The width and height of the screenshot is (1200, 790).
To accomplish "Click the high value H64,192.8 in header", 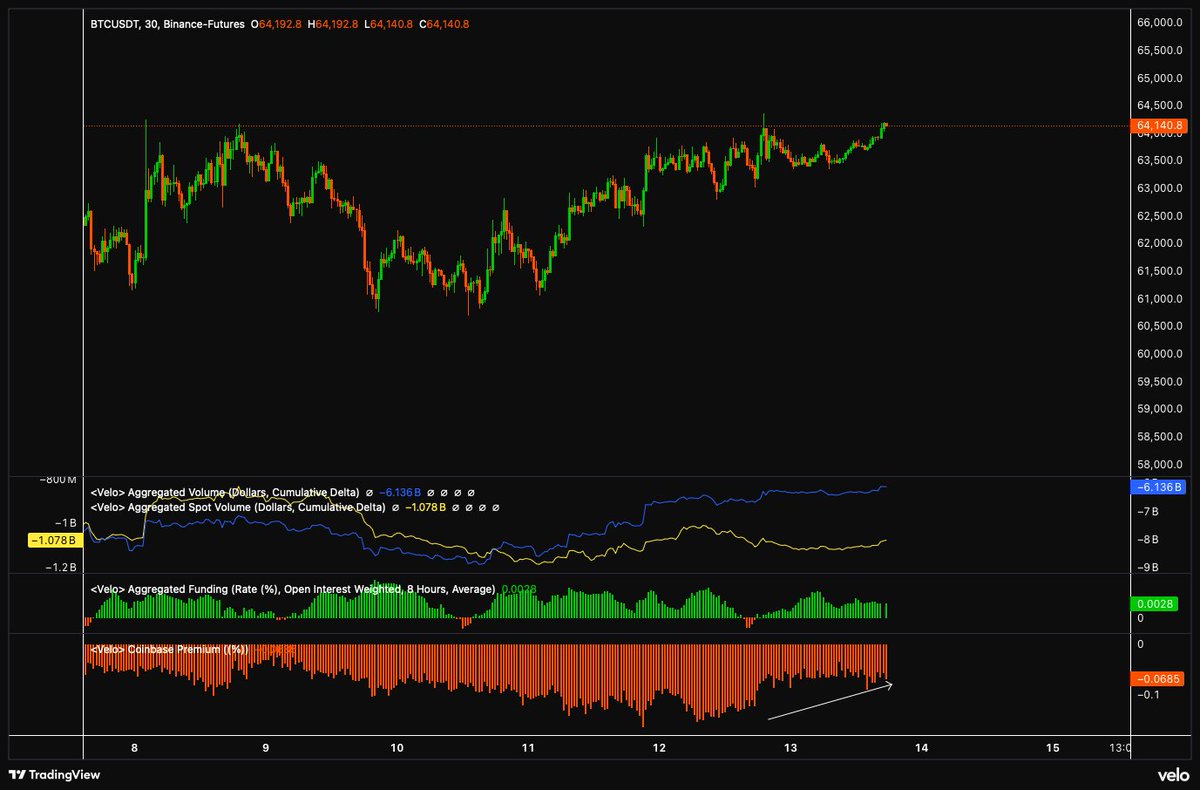I will [331, 25].
